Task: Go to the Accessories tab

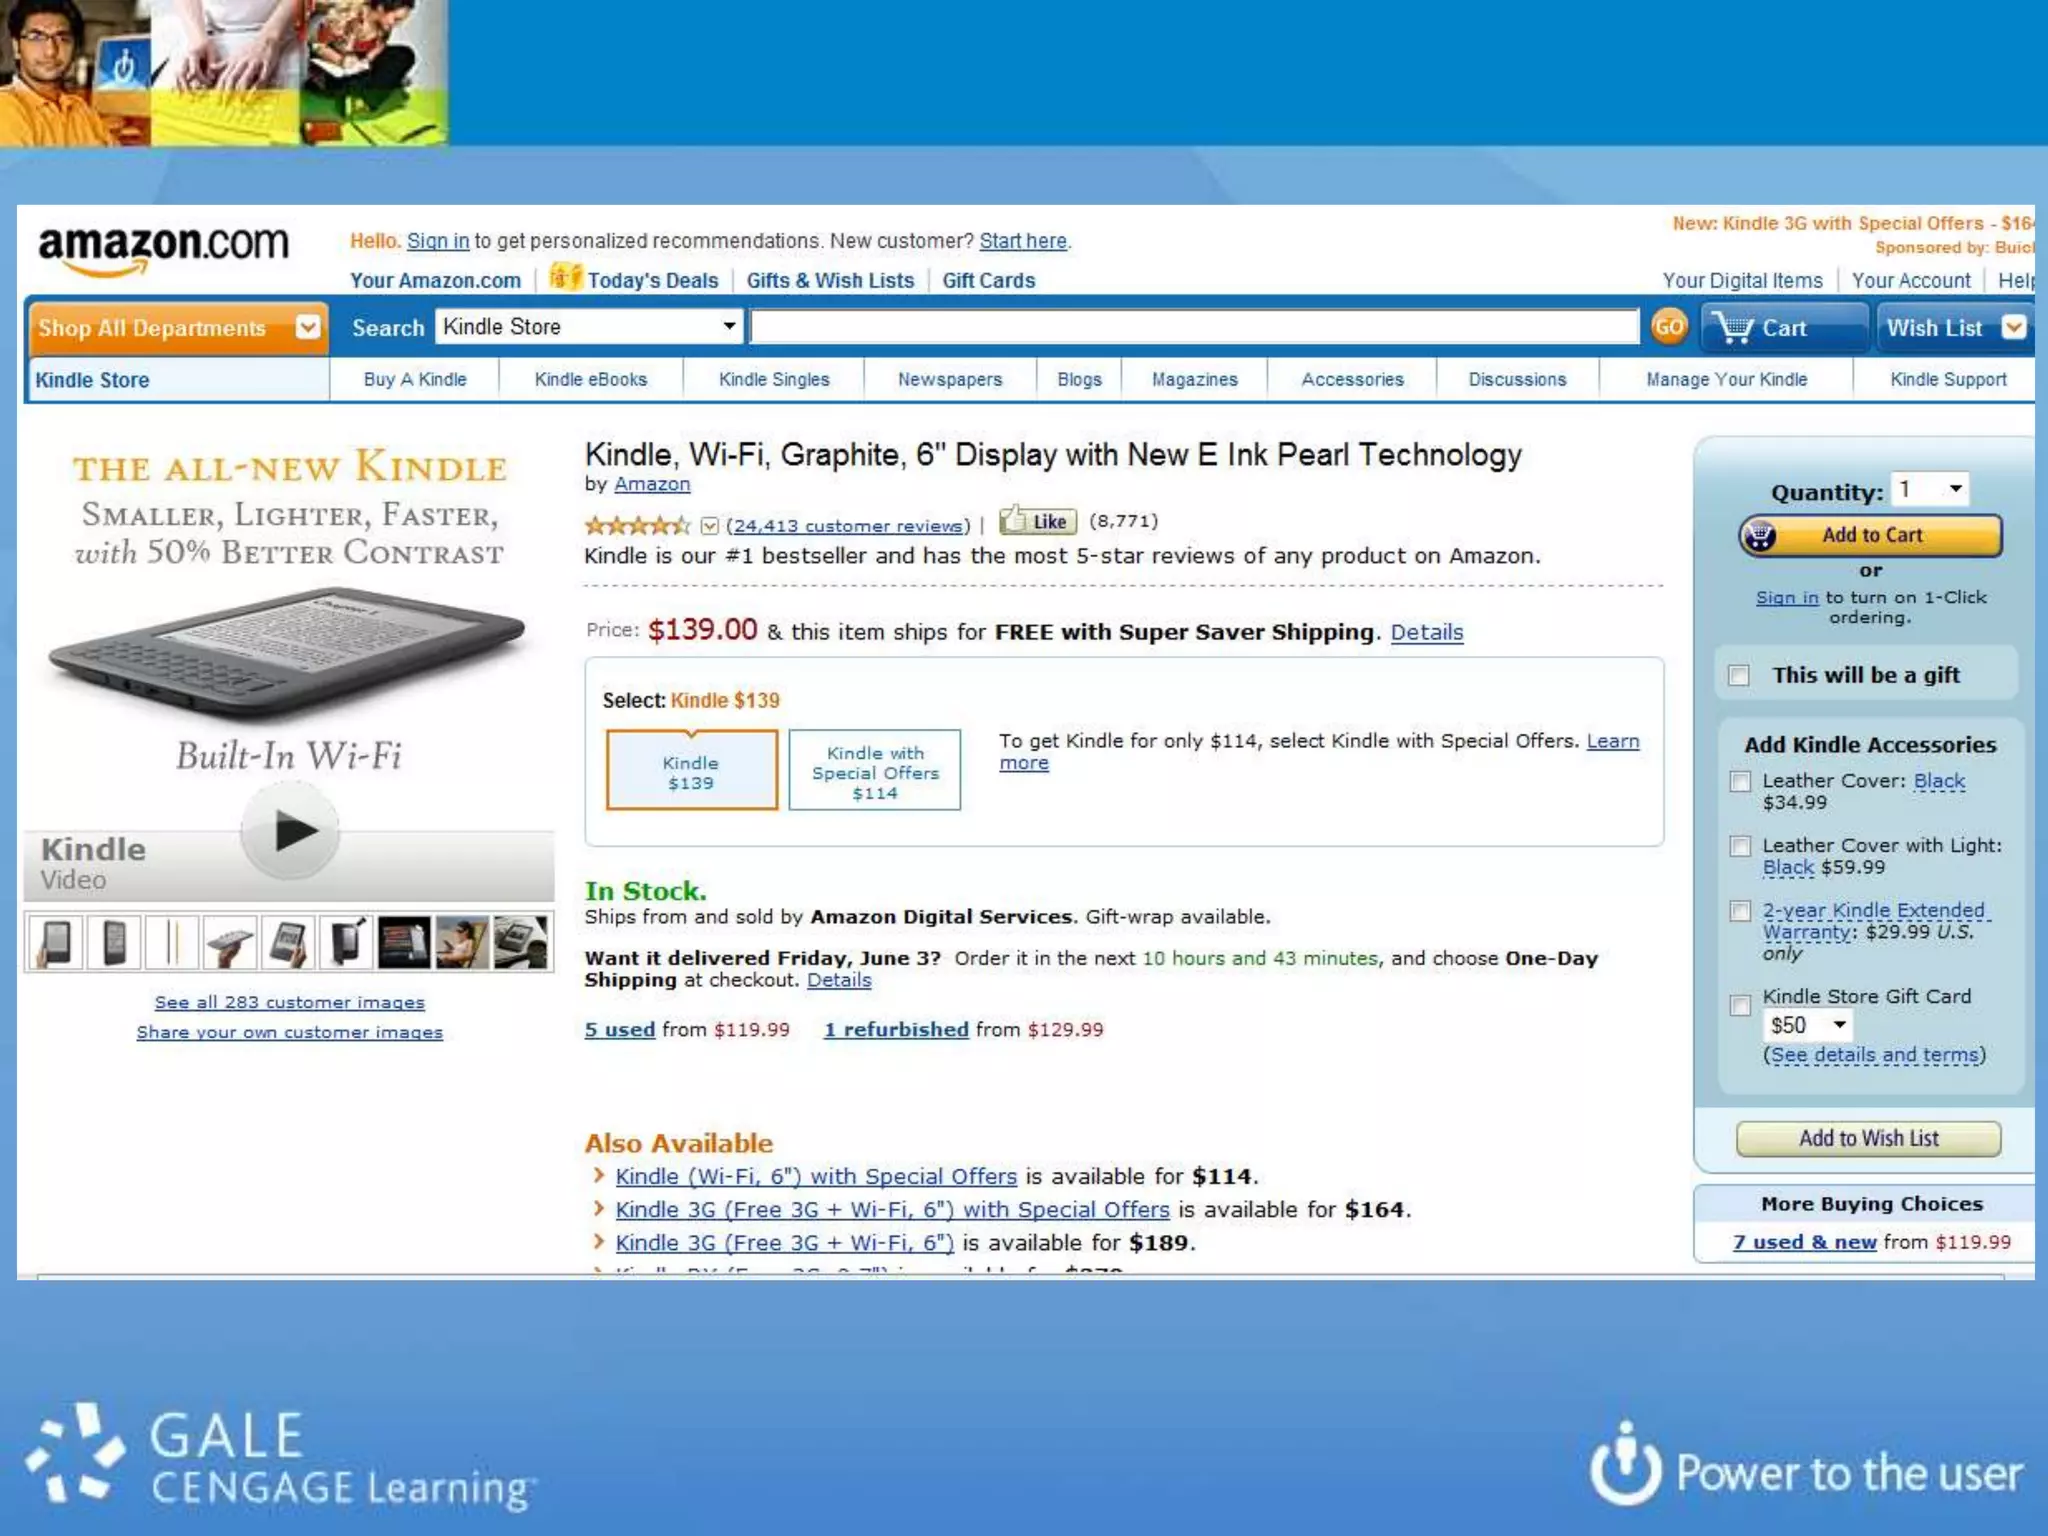Action: [x=1352, y=380]
